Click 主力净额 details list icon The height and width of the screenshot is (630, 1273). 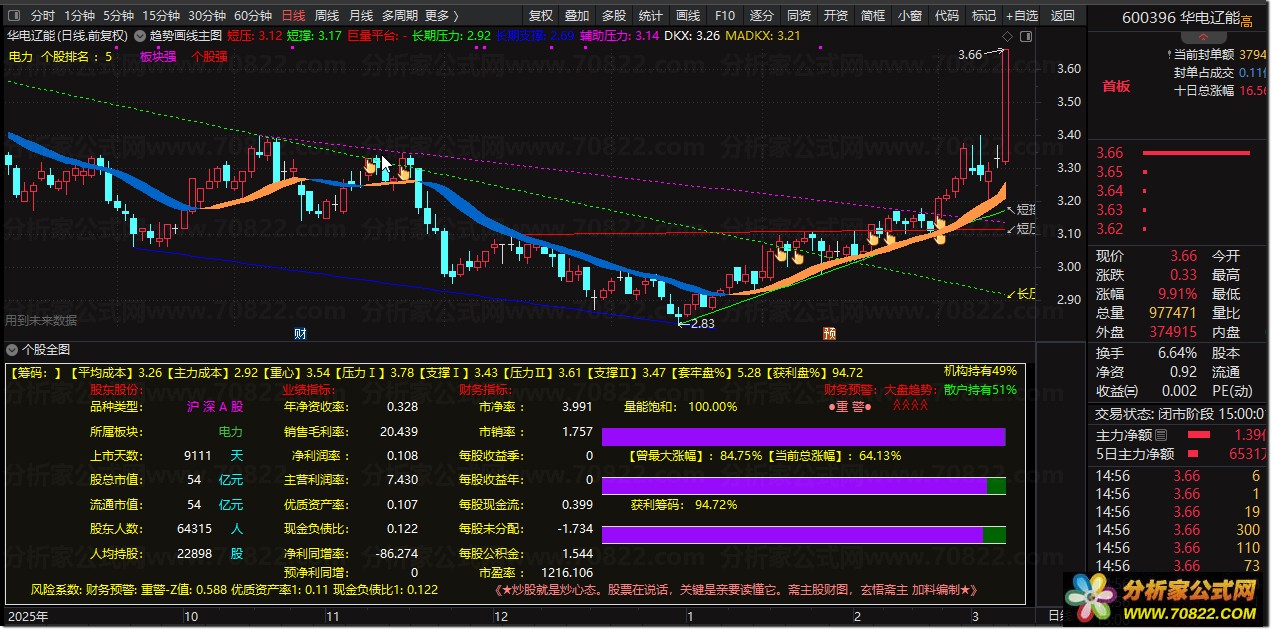[x=1160, y=435]
